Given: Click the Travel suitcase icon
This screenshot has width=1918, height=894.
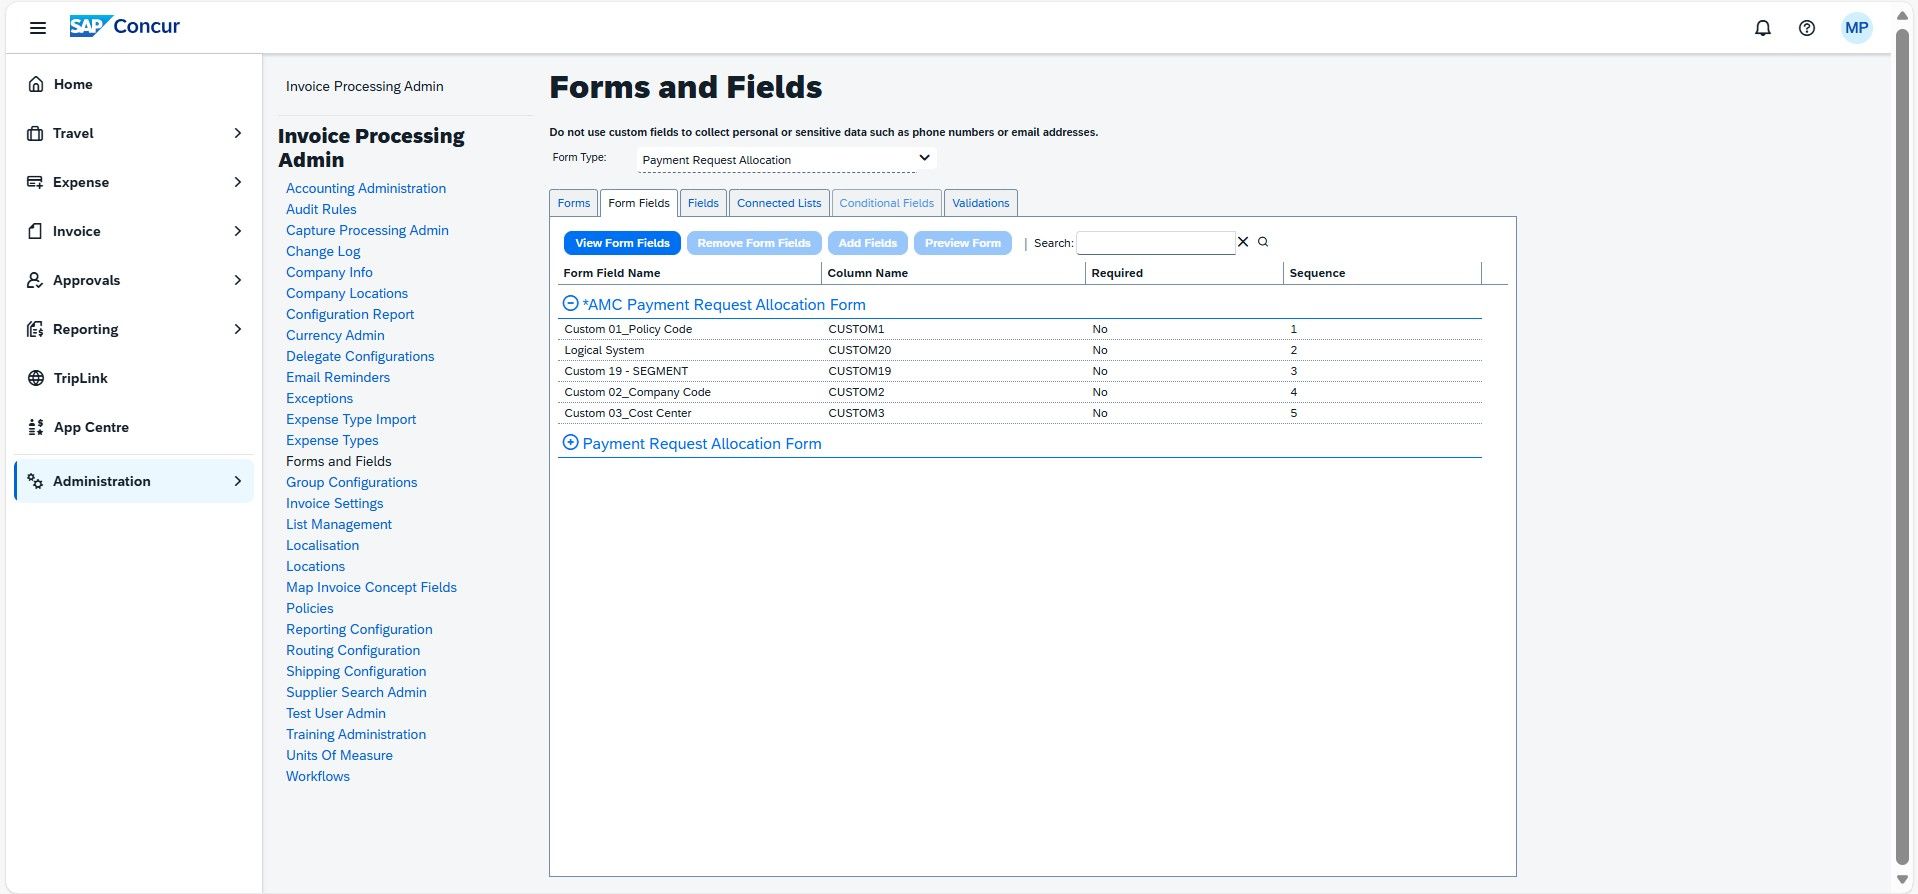Looking at the screenshot, I should click(35, 133).
